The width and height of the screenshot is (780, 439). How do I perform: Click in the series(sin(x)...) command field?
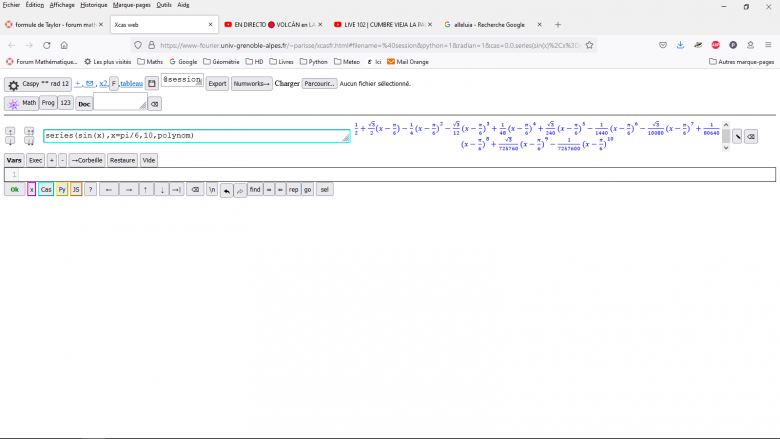click(x=196, y=136)
